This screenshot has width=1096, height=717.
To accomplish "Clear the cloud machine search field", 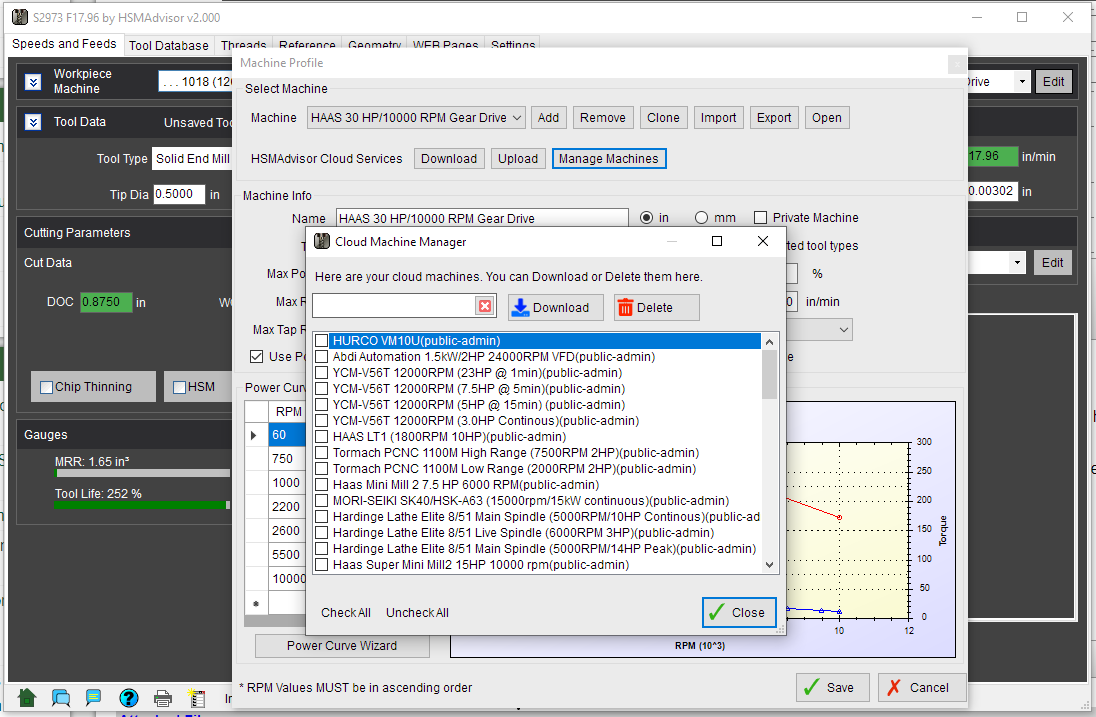I will [x=485, y=306].
